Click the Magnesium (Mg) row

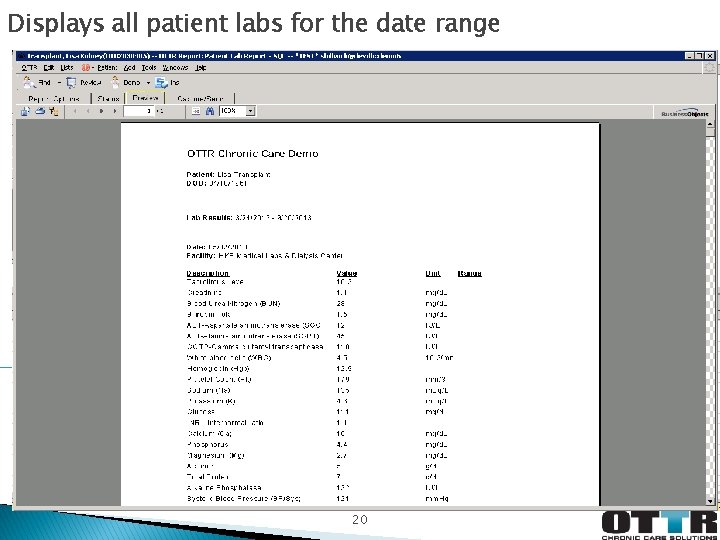click(x=317, y=456)
